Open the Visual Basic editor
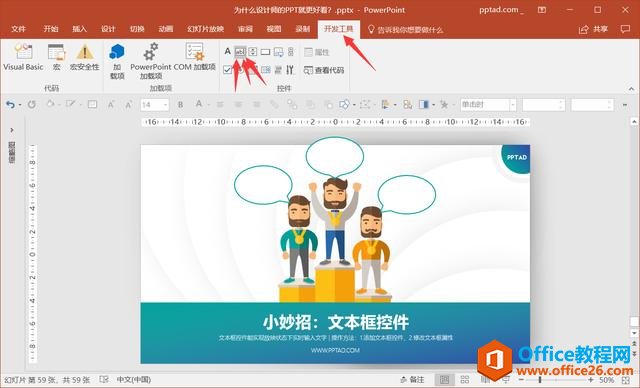 coord(23,57)
